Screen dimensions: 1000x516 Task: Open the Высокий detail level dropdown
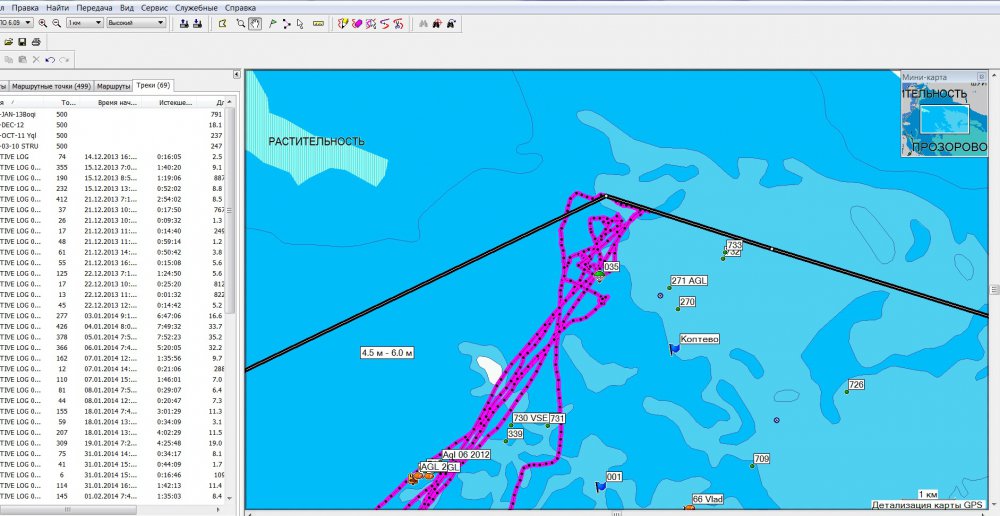pyautogui.click(x=135, y=23)
